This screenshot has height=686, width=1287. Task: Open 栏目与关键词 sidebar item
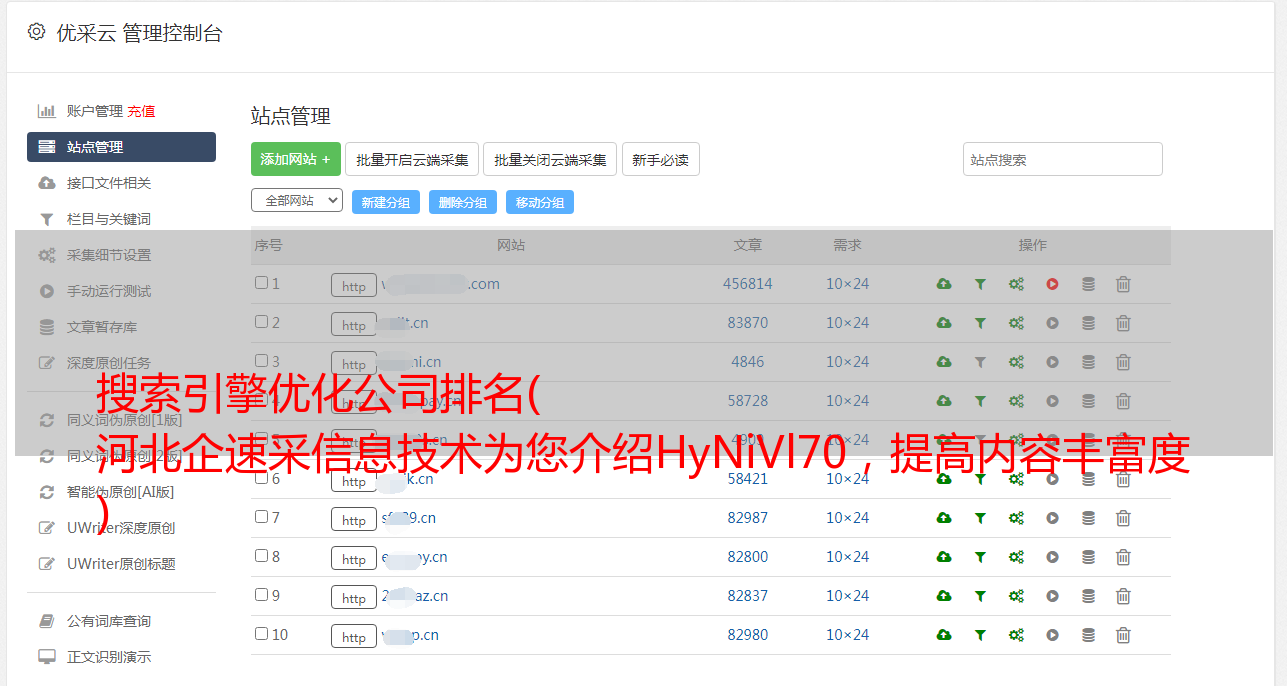pos(109,219)
